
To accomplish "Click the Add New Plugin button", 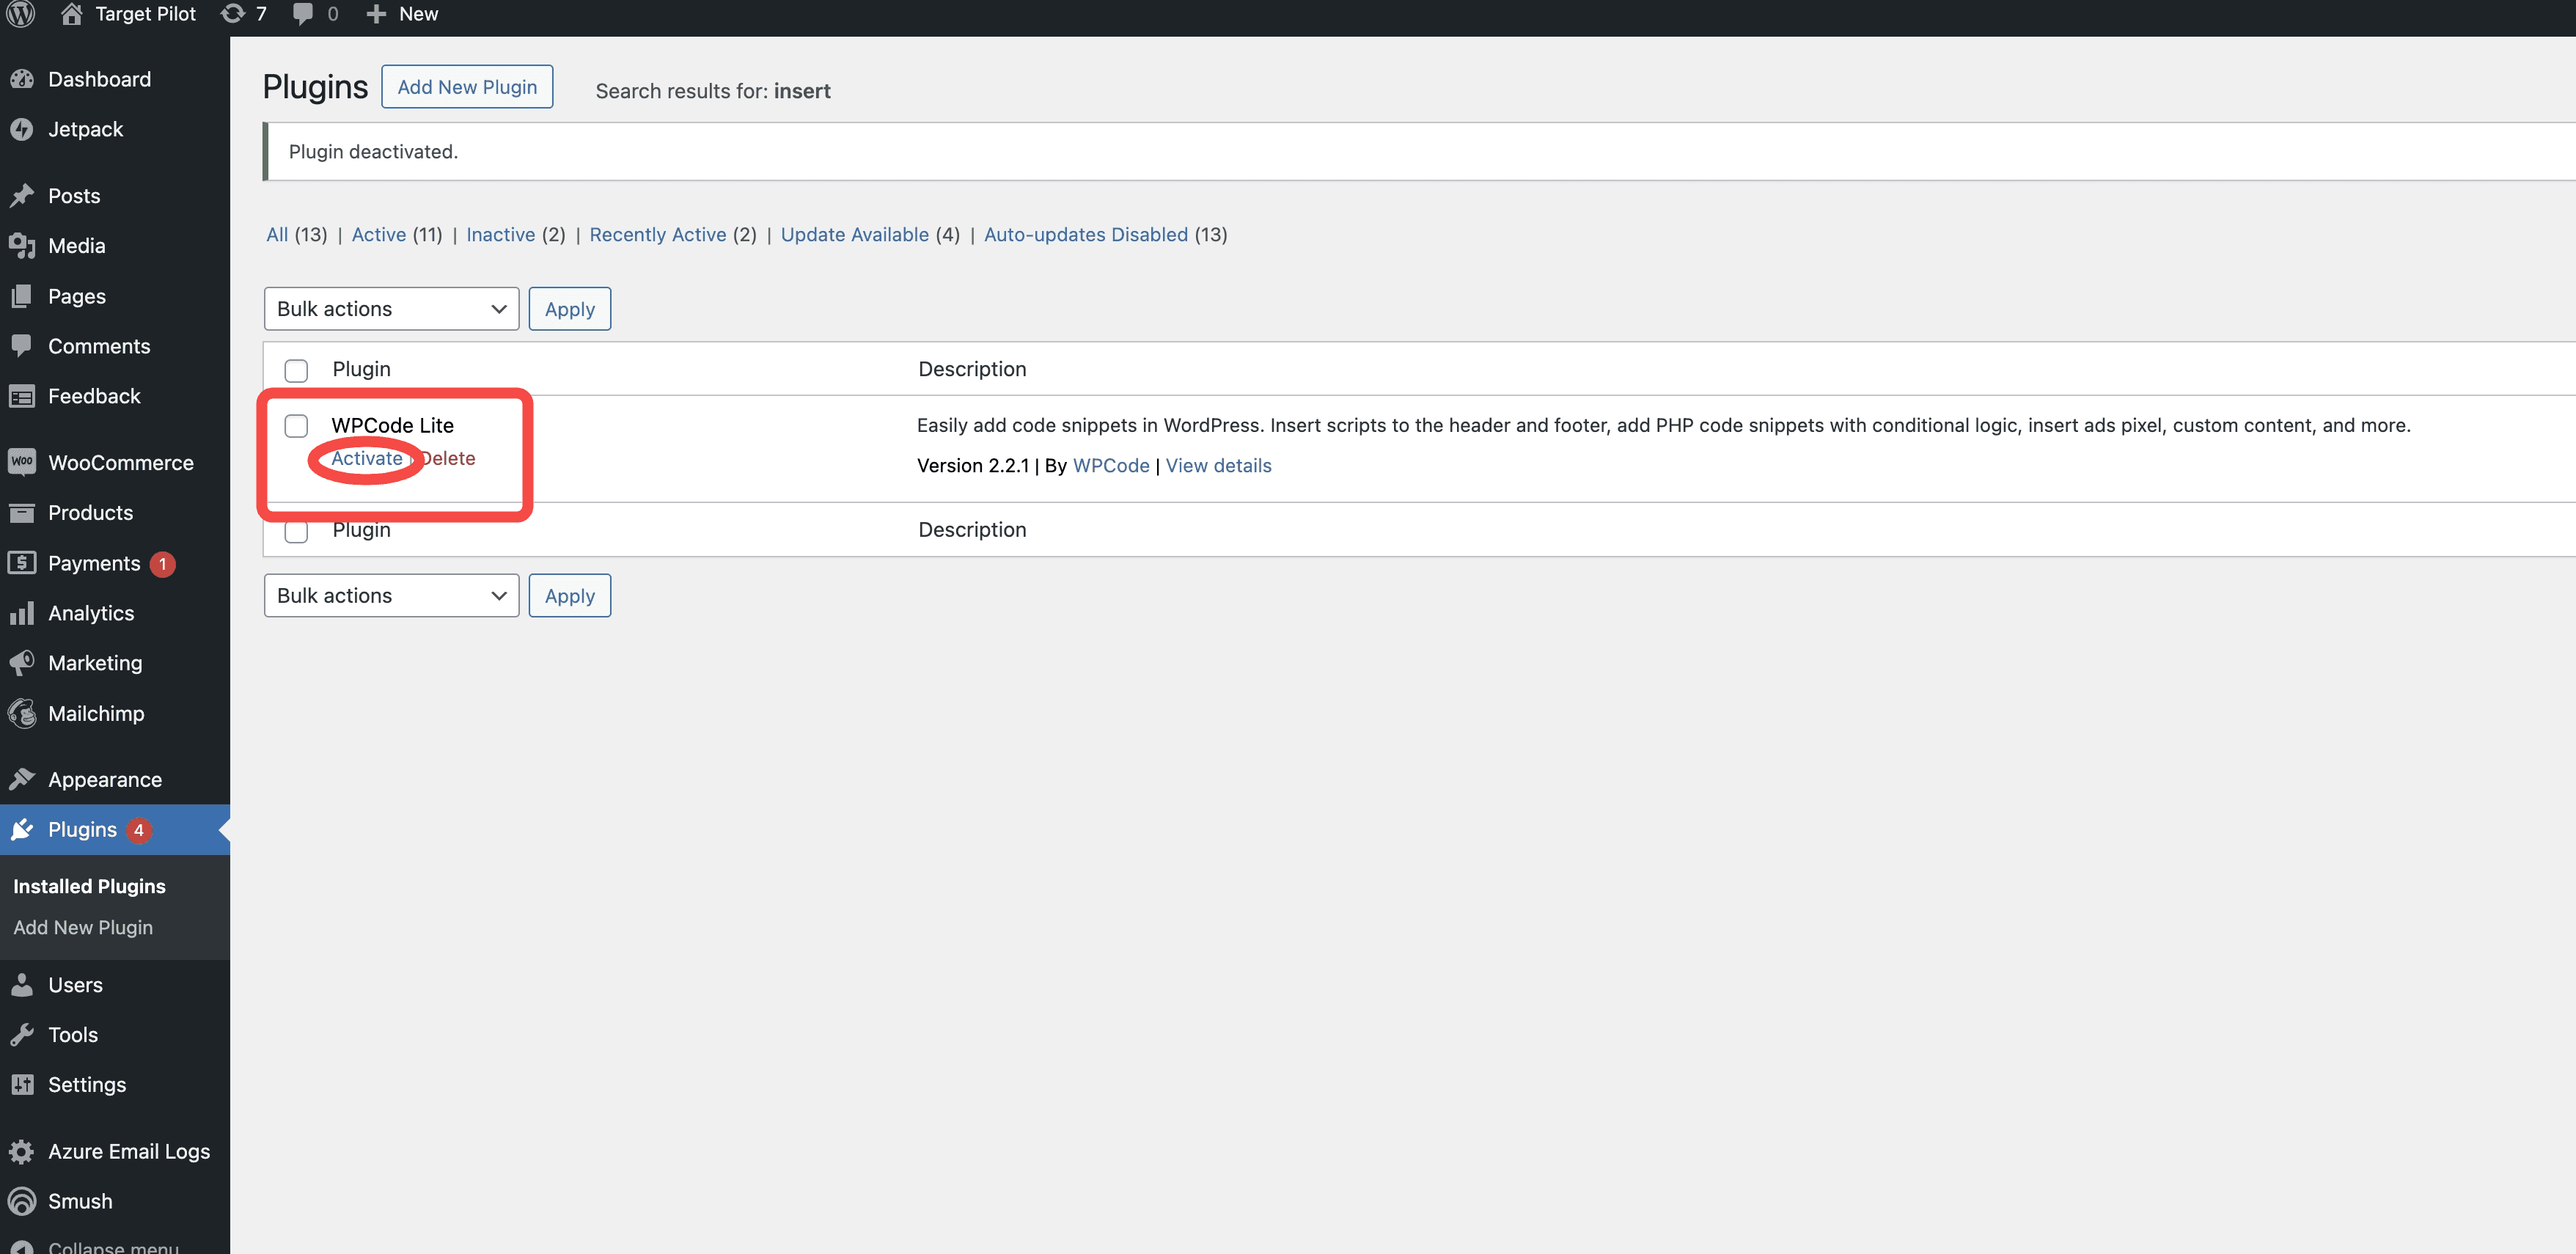I will click(466, 86).
